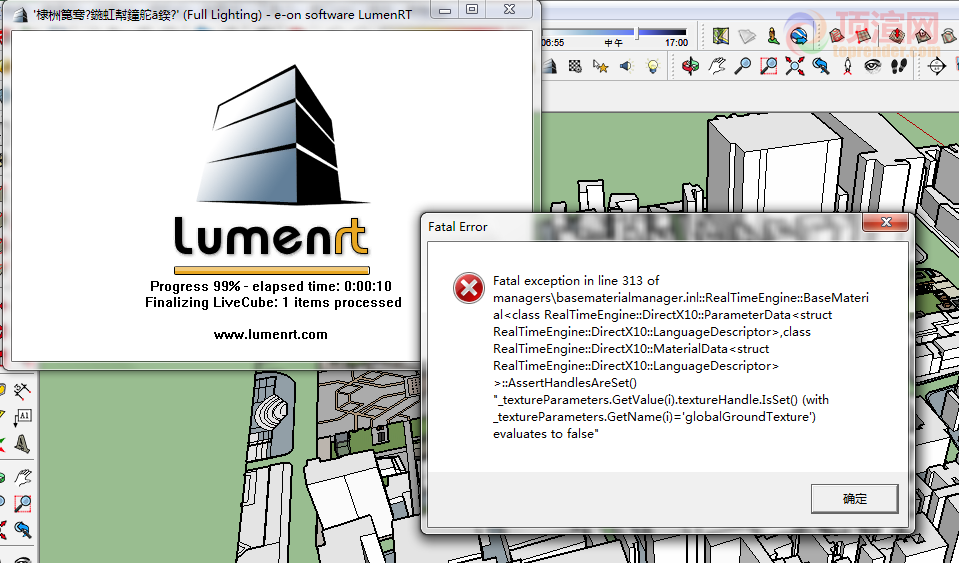959x563 pixels.
Task: Select the Look Around eye tool
Action: click(x=873, y=65)
